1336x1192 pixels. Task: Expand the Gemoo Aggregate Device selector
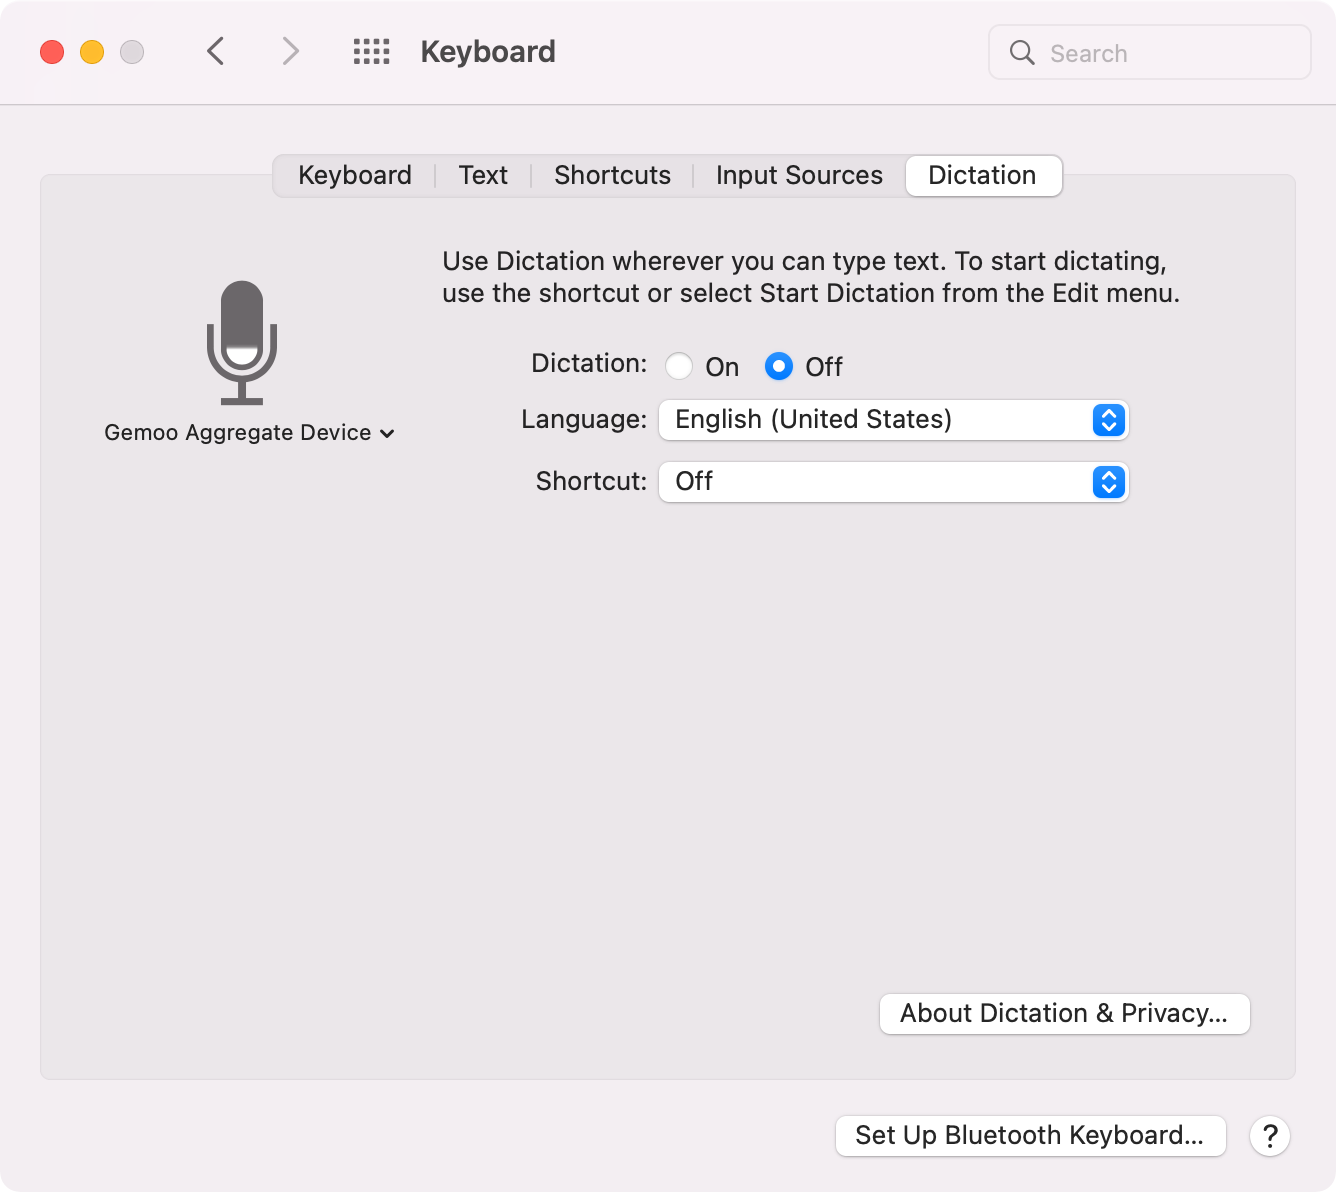[389, 433]
